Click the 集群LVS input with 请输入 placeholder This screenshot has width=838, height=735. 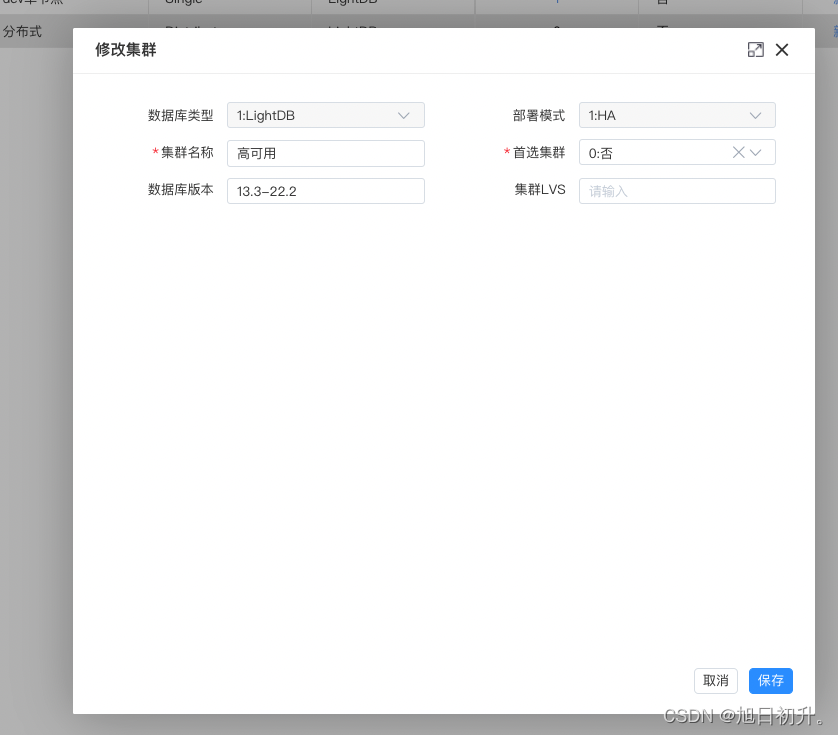pos(677,190)
